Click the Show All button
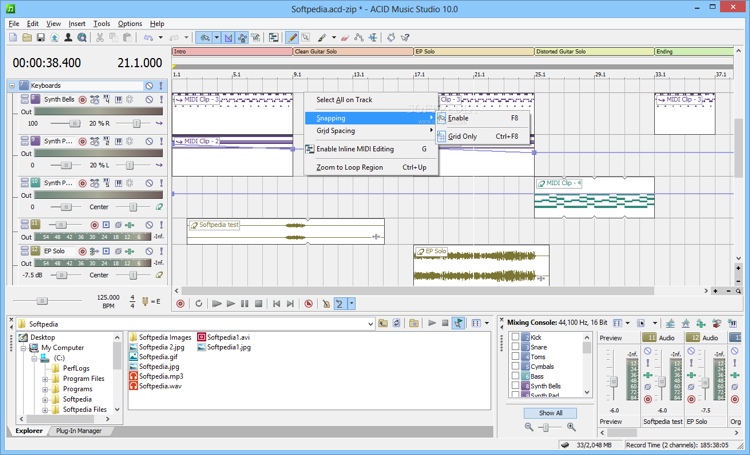This screenshot has height=455, width=750. click(x=550, y=412)
